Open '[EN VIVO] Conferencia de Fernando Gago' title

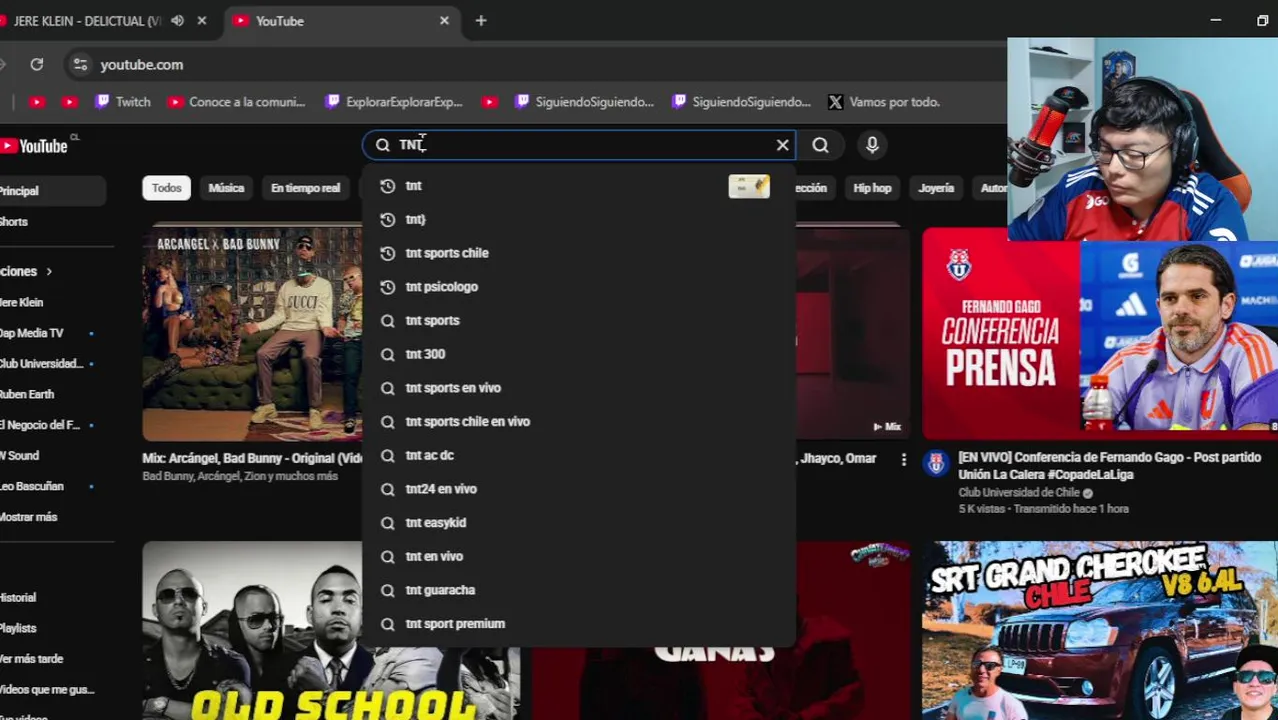(1109, 466)
